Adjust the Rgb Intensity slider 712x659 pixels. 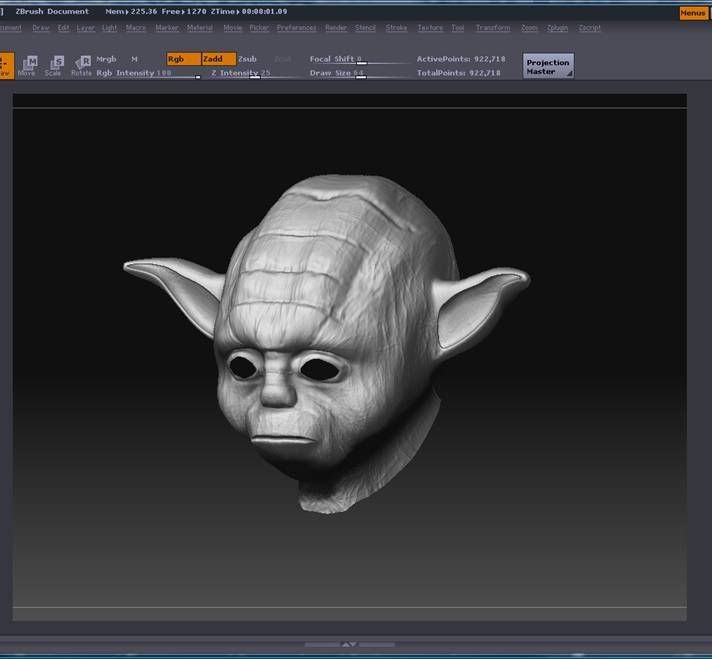(x=148, y=73)
